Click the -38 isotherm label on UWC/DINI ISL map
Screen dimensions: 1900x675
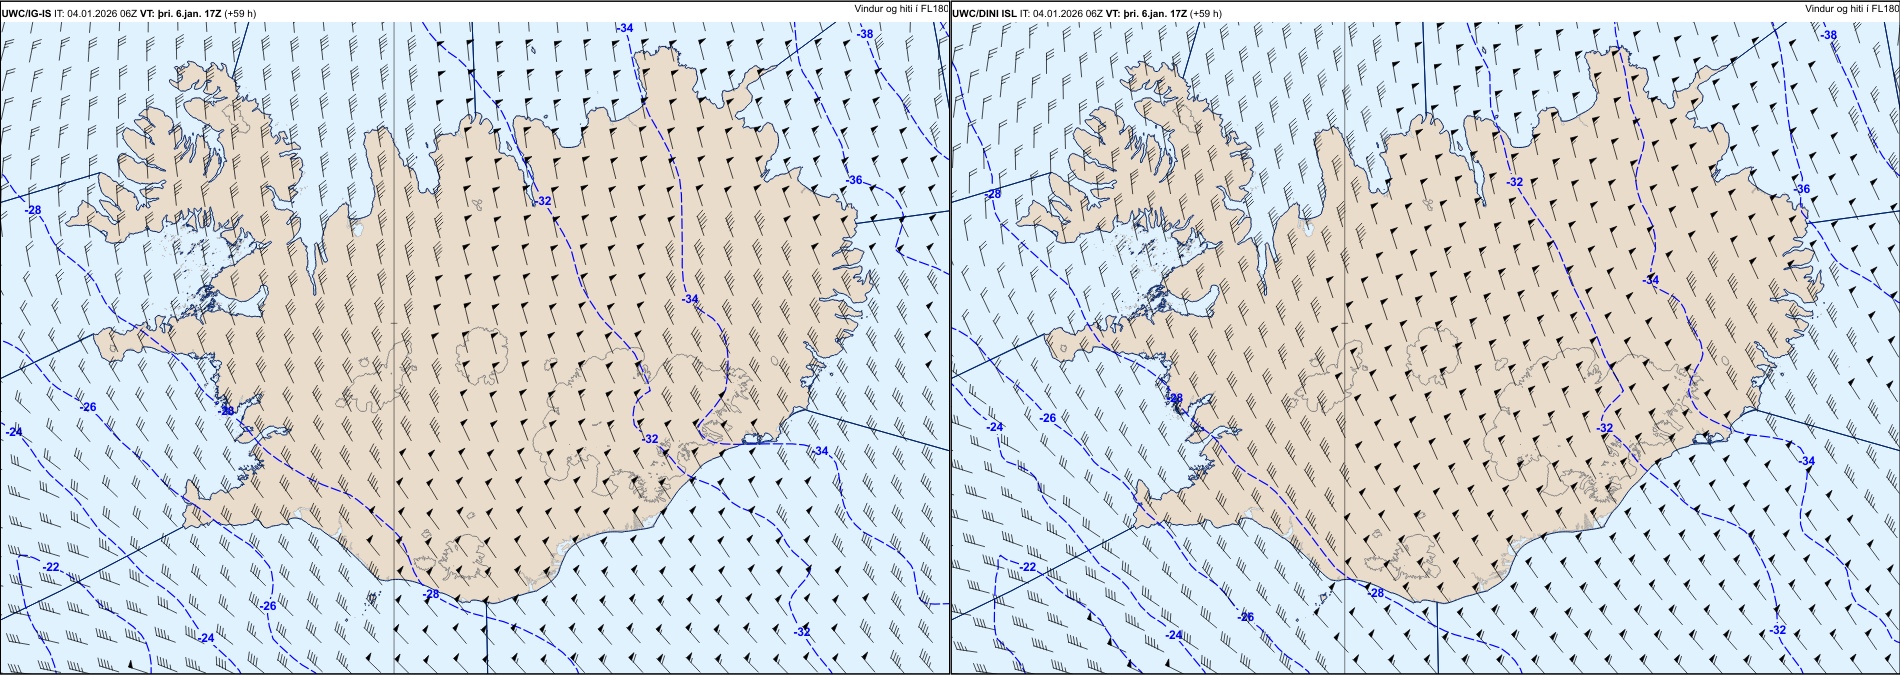[x=1829, y=35]
